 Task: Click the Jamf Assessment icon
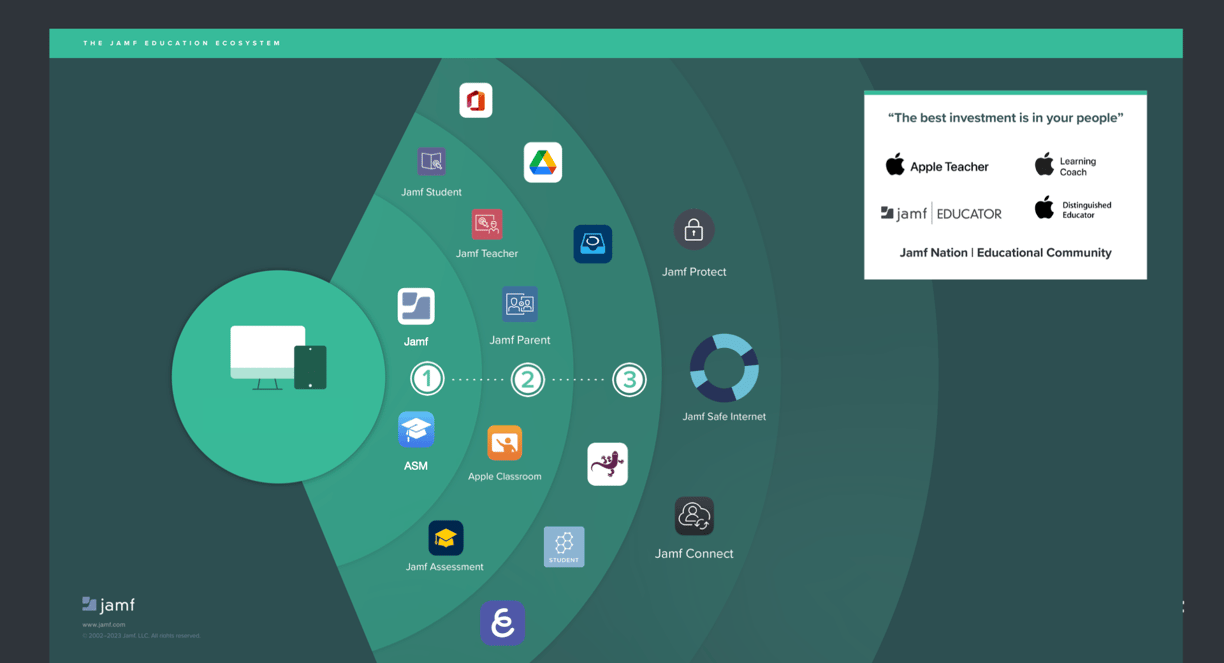[446, 538]
